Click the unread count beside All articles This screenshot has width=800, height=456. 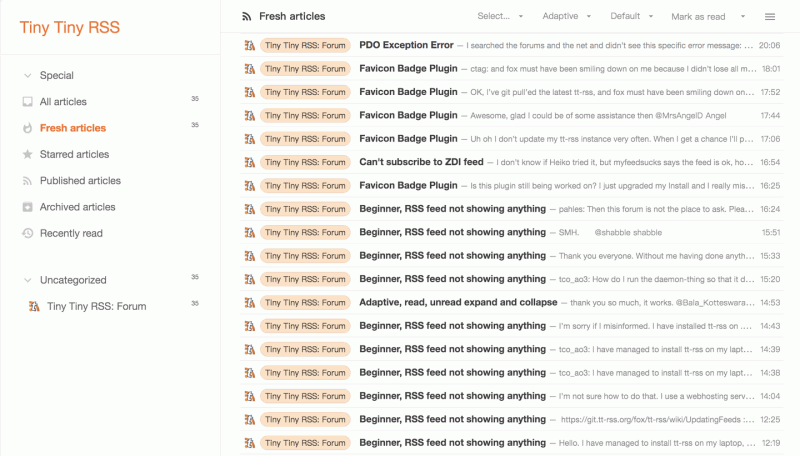coord(195,98)
